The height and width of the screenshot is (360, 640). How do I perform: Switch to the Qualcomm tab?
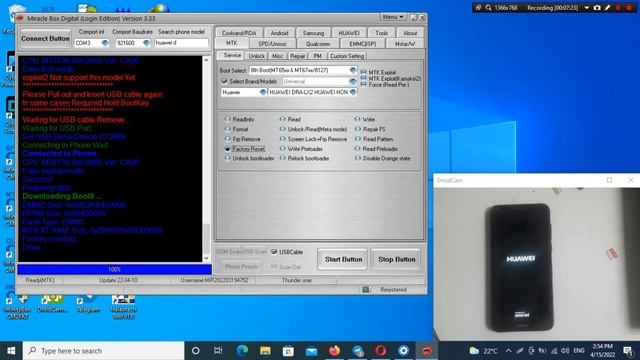[x=318, y=44]
